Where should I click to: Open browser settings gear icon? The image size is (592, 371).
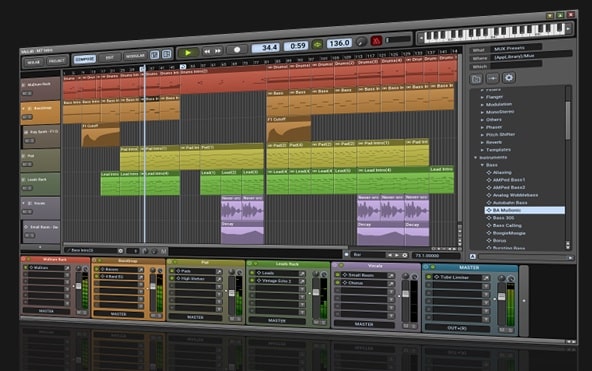click(509, 78)
